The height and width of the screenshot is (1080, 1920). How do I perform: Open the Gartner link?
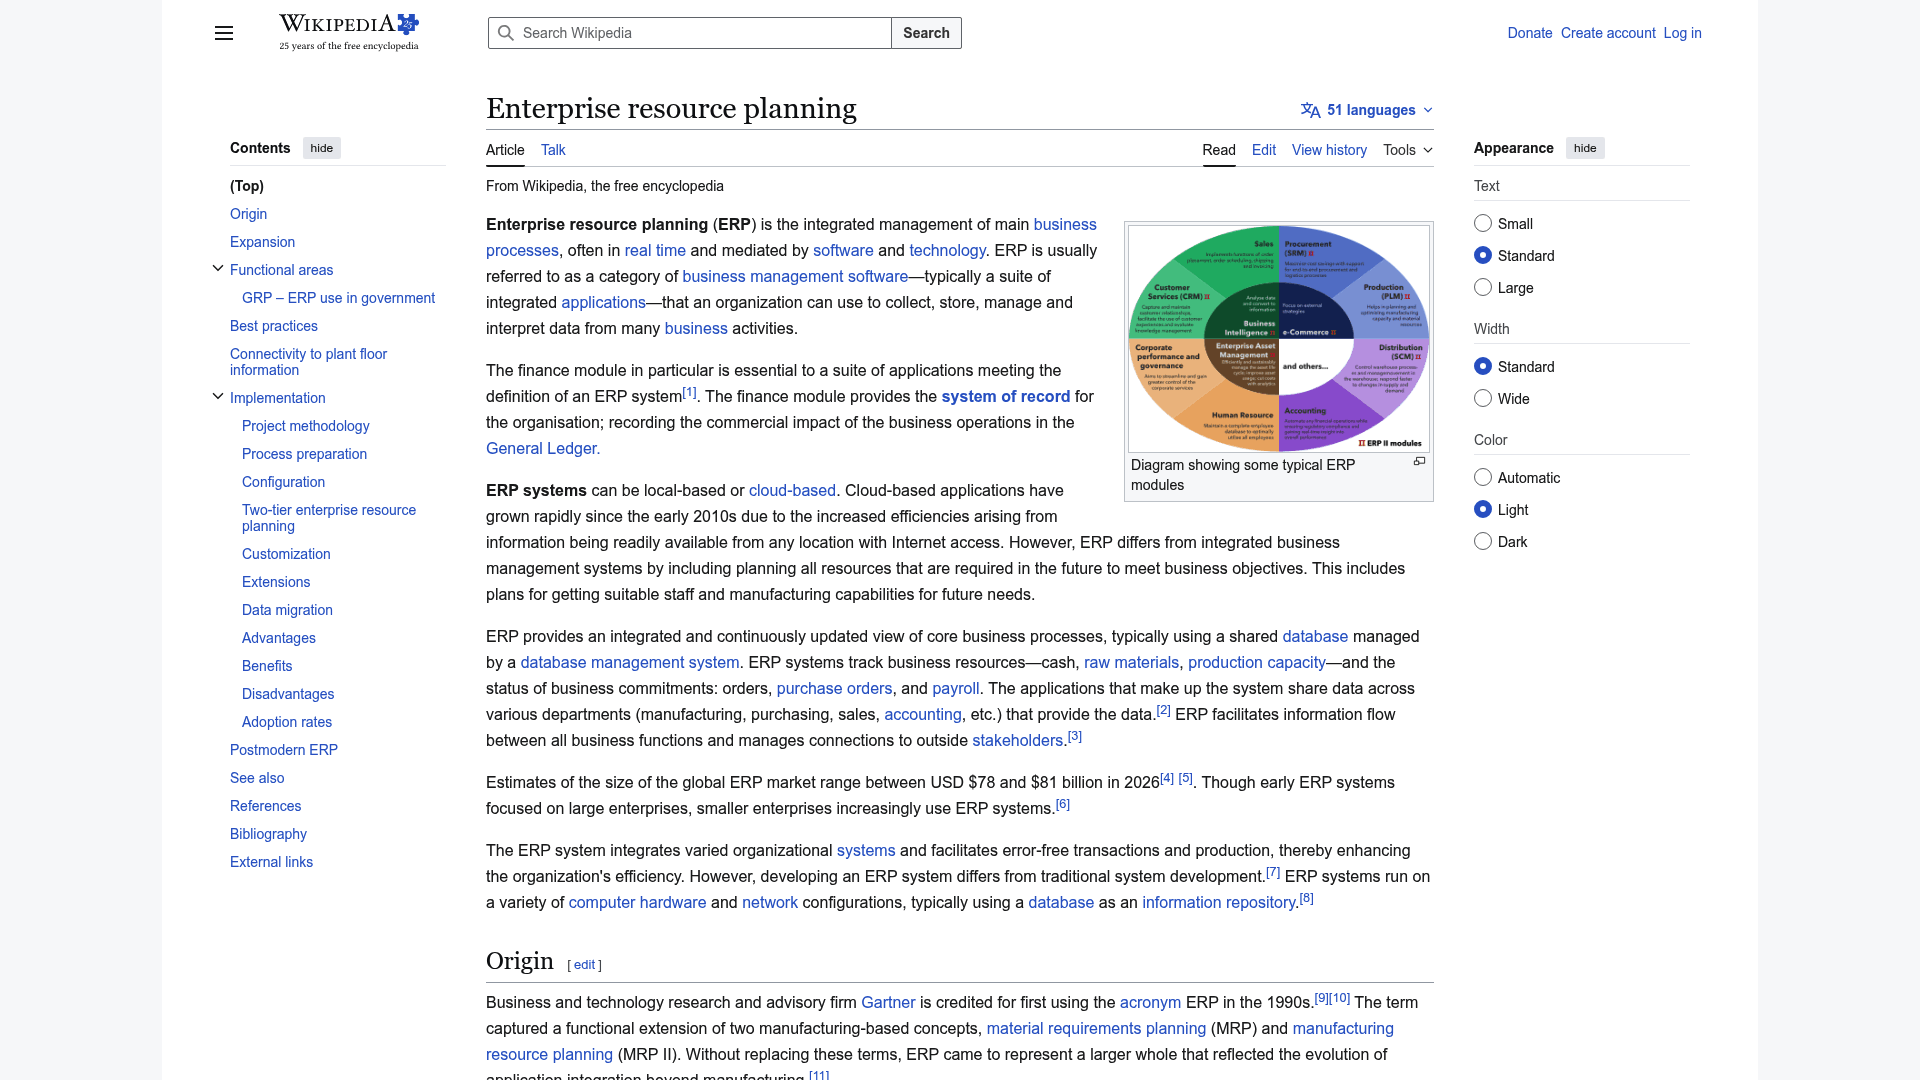click(x=888, y=1003)
